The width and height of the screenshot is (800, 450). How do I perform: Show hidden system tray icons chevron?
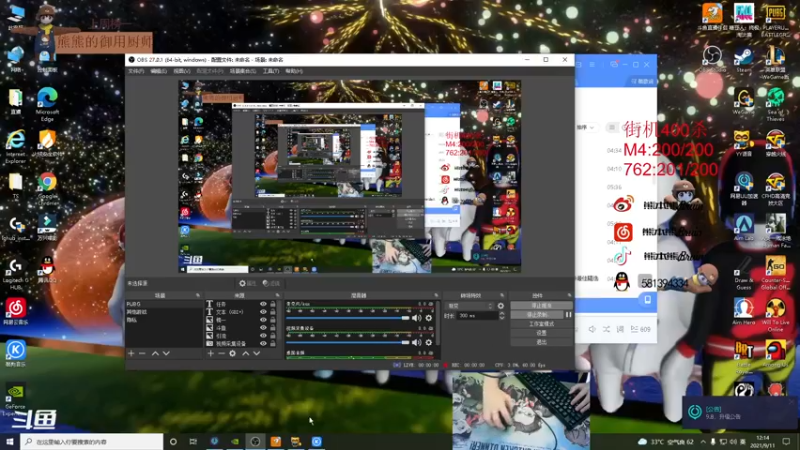704,441
